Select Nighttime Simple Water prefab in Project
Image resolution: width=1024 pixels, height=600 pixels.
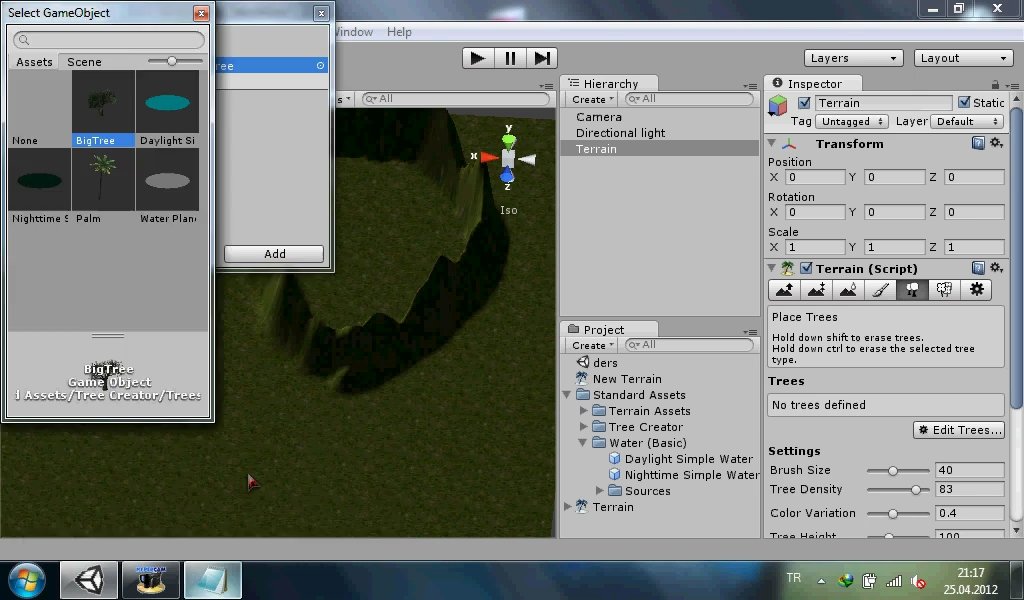click(x=684, y=475)
